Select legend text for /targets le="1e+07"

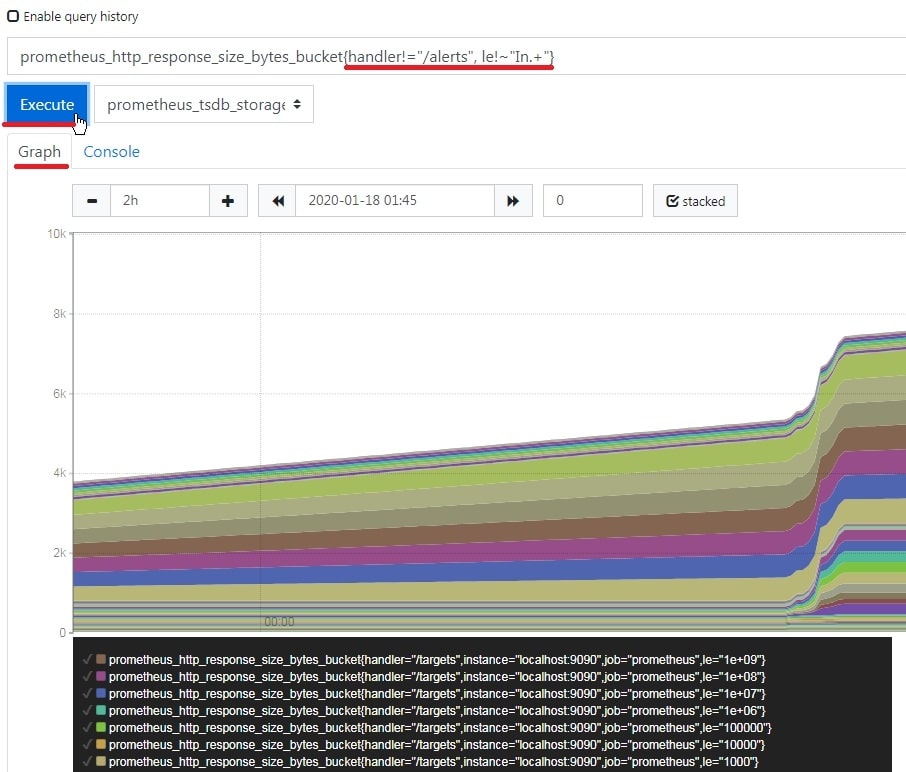(x=437, y=693)
